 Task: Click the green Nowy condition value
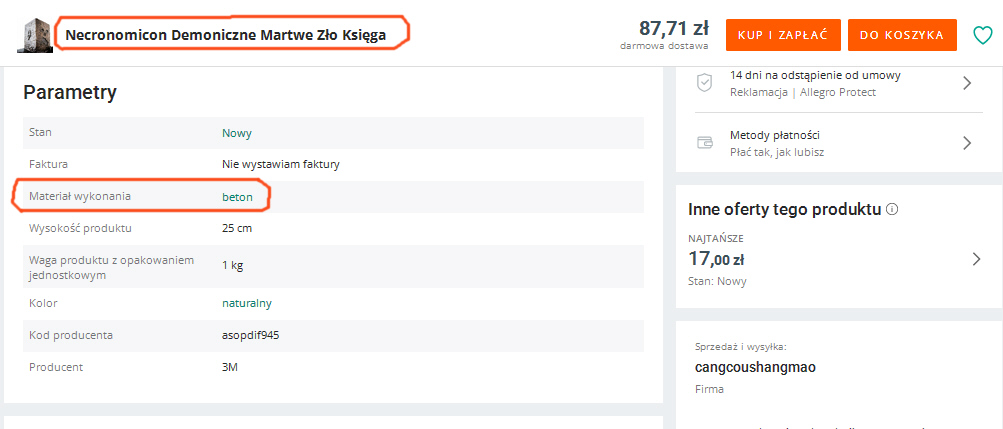(237, 133)
